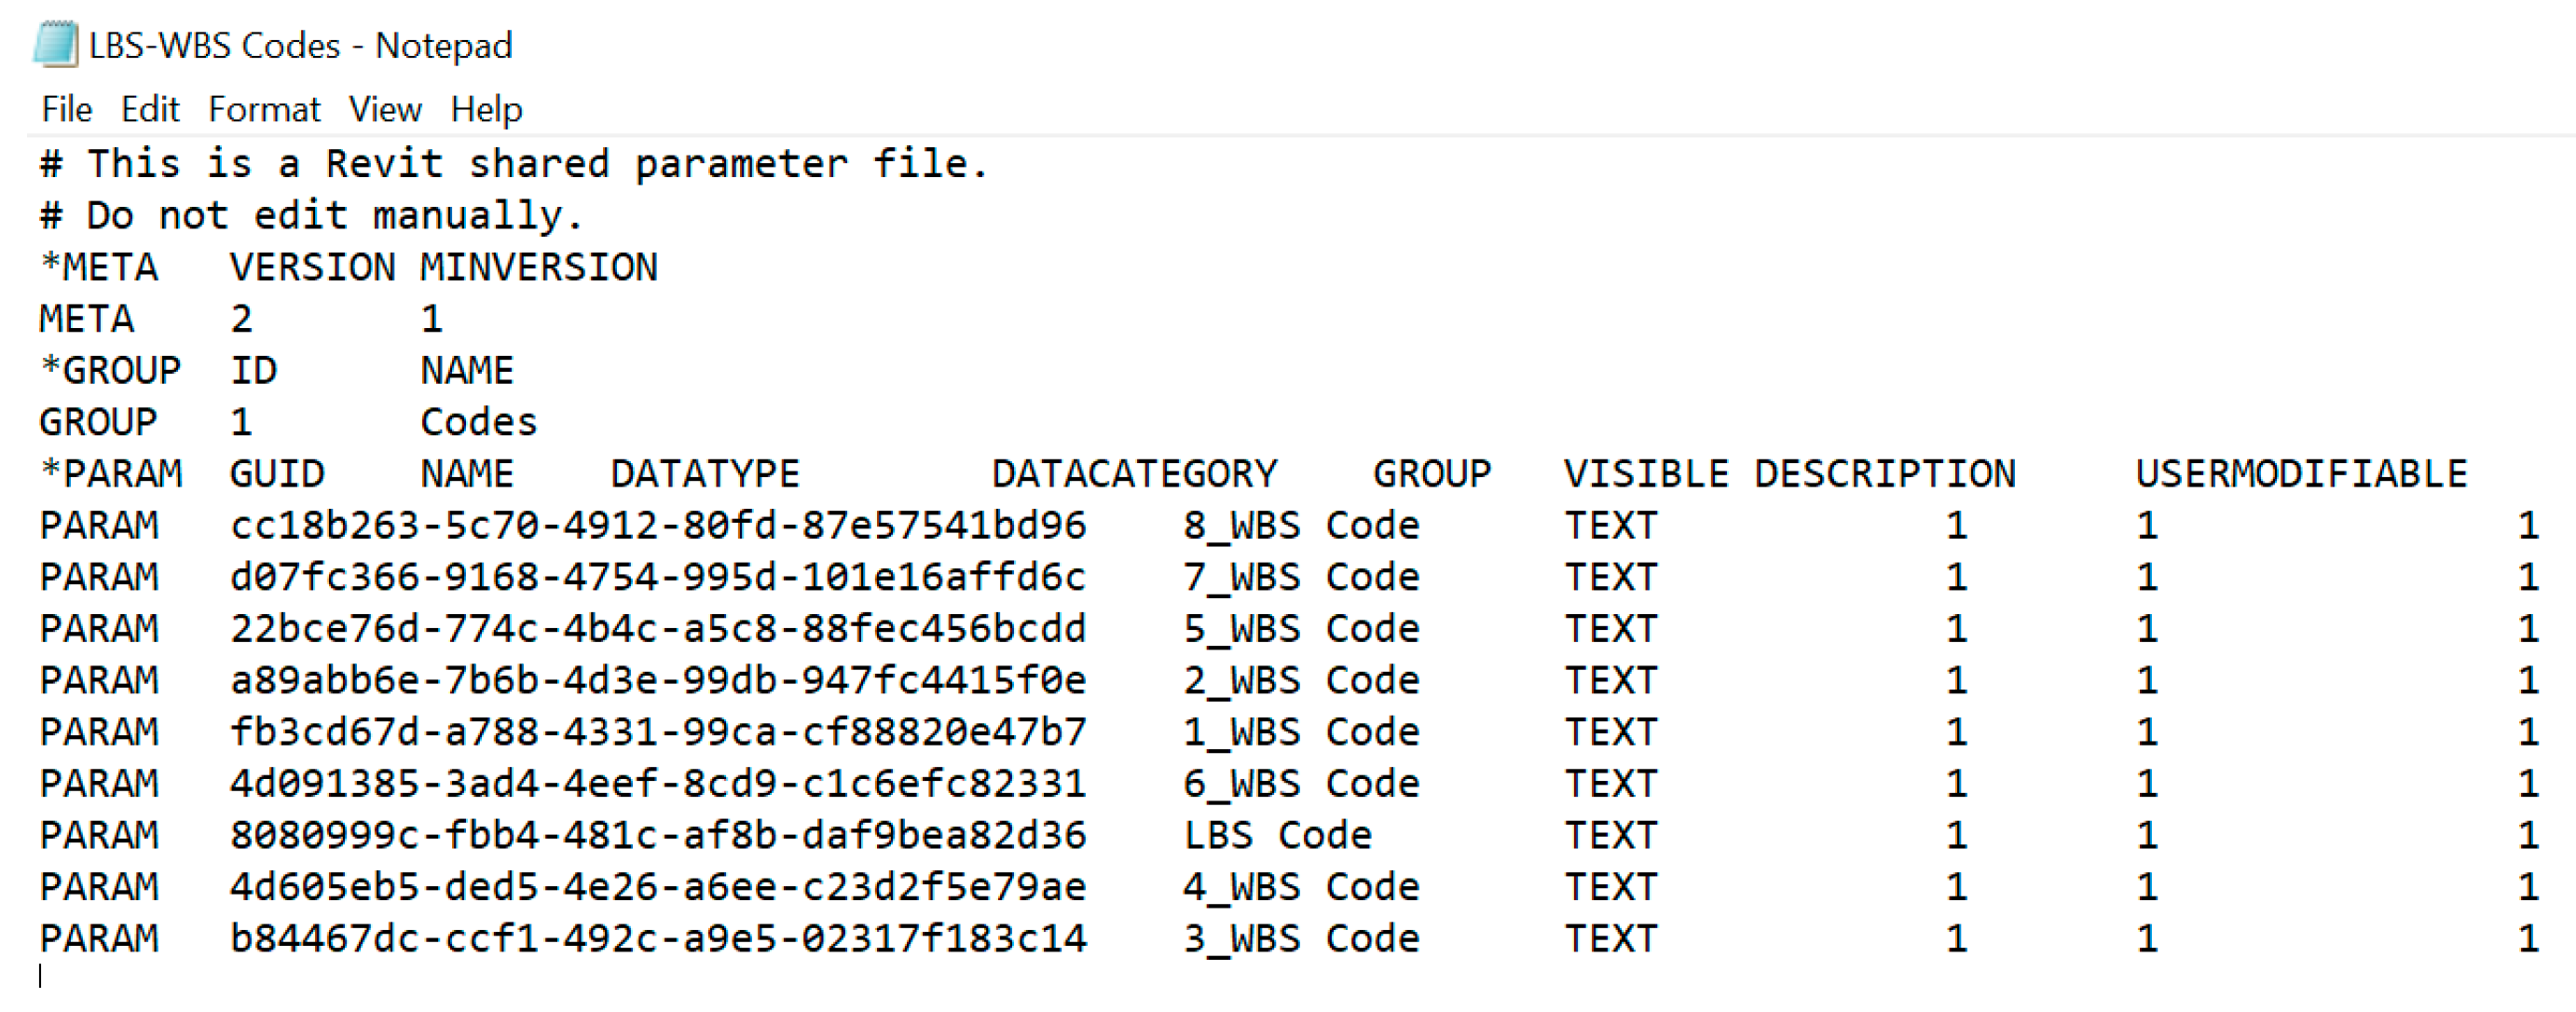The width and height of the screenshot is (2576, 1012).
Task: Click the text '8_WBS Code'
Action: pyautogui.click(x=1300, y=526)
